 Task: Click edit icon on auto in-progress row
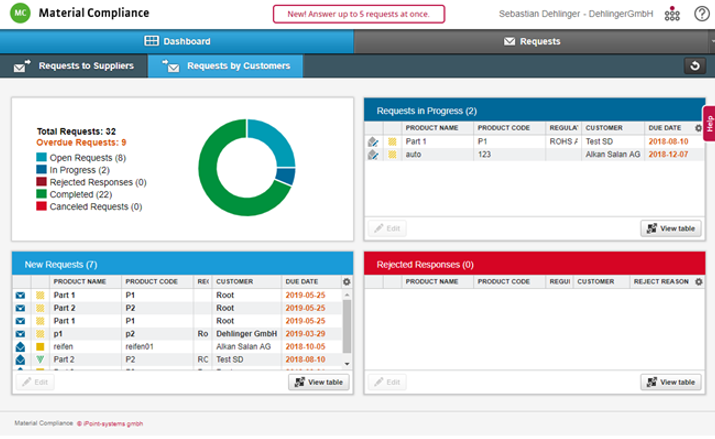pyautogui.click(x=373, y=155)
